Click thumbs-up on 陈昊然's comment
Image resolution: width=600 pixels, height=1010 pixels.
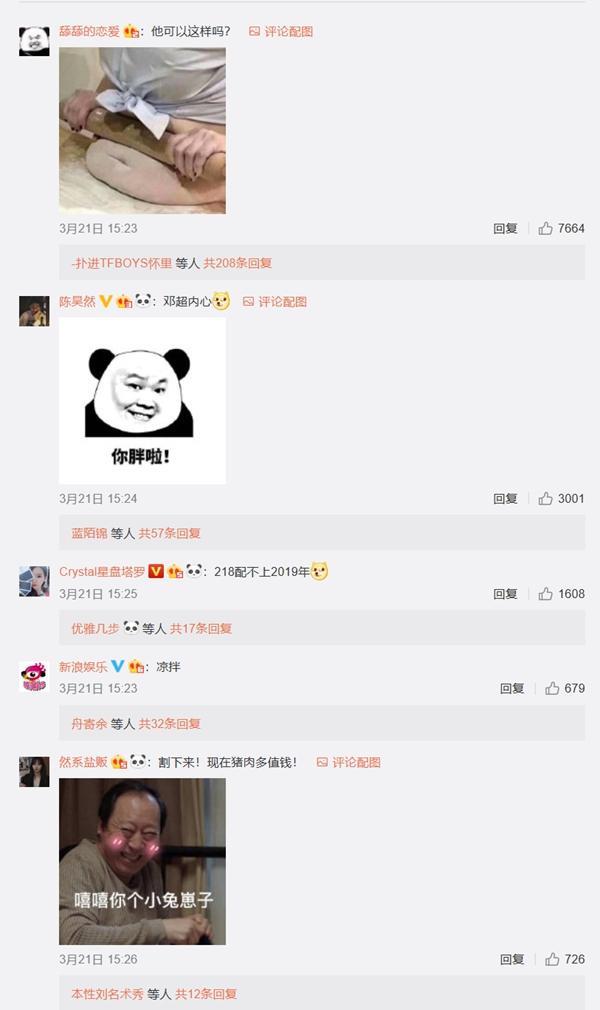pyautogui.click(x=546, y=499)
